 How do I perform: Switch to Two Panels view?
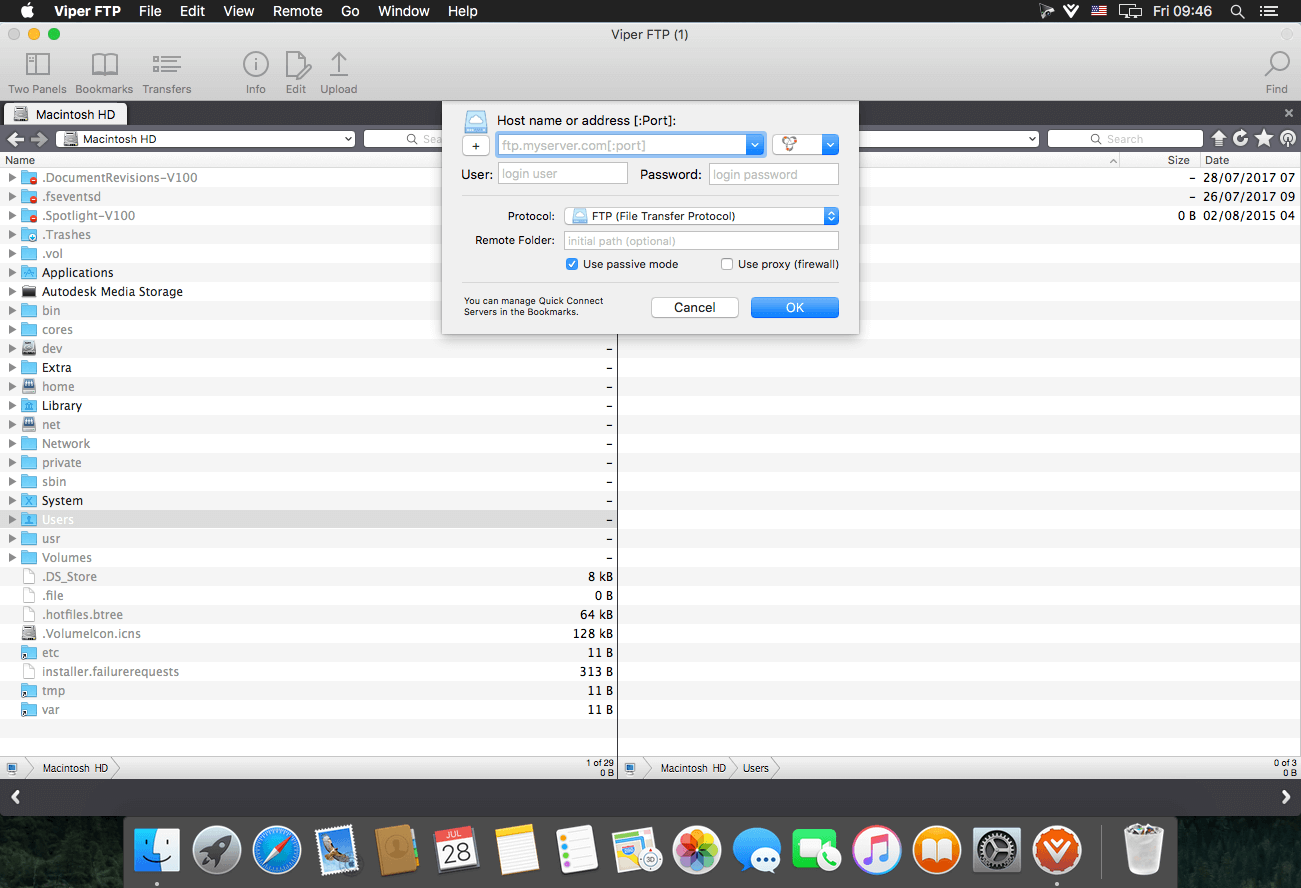(x=37, y=73)
